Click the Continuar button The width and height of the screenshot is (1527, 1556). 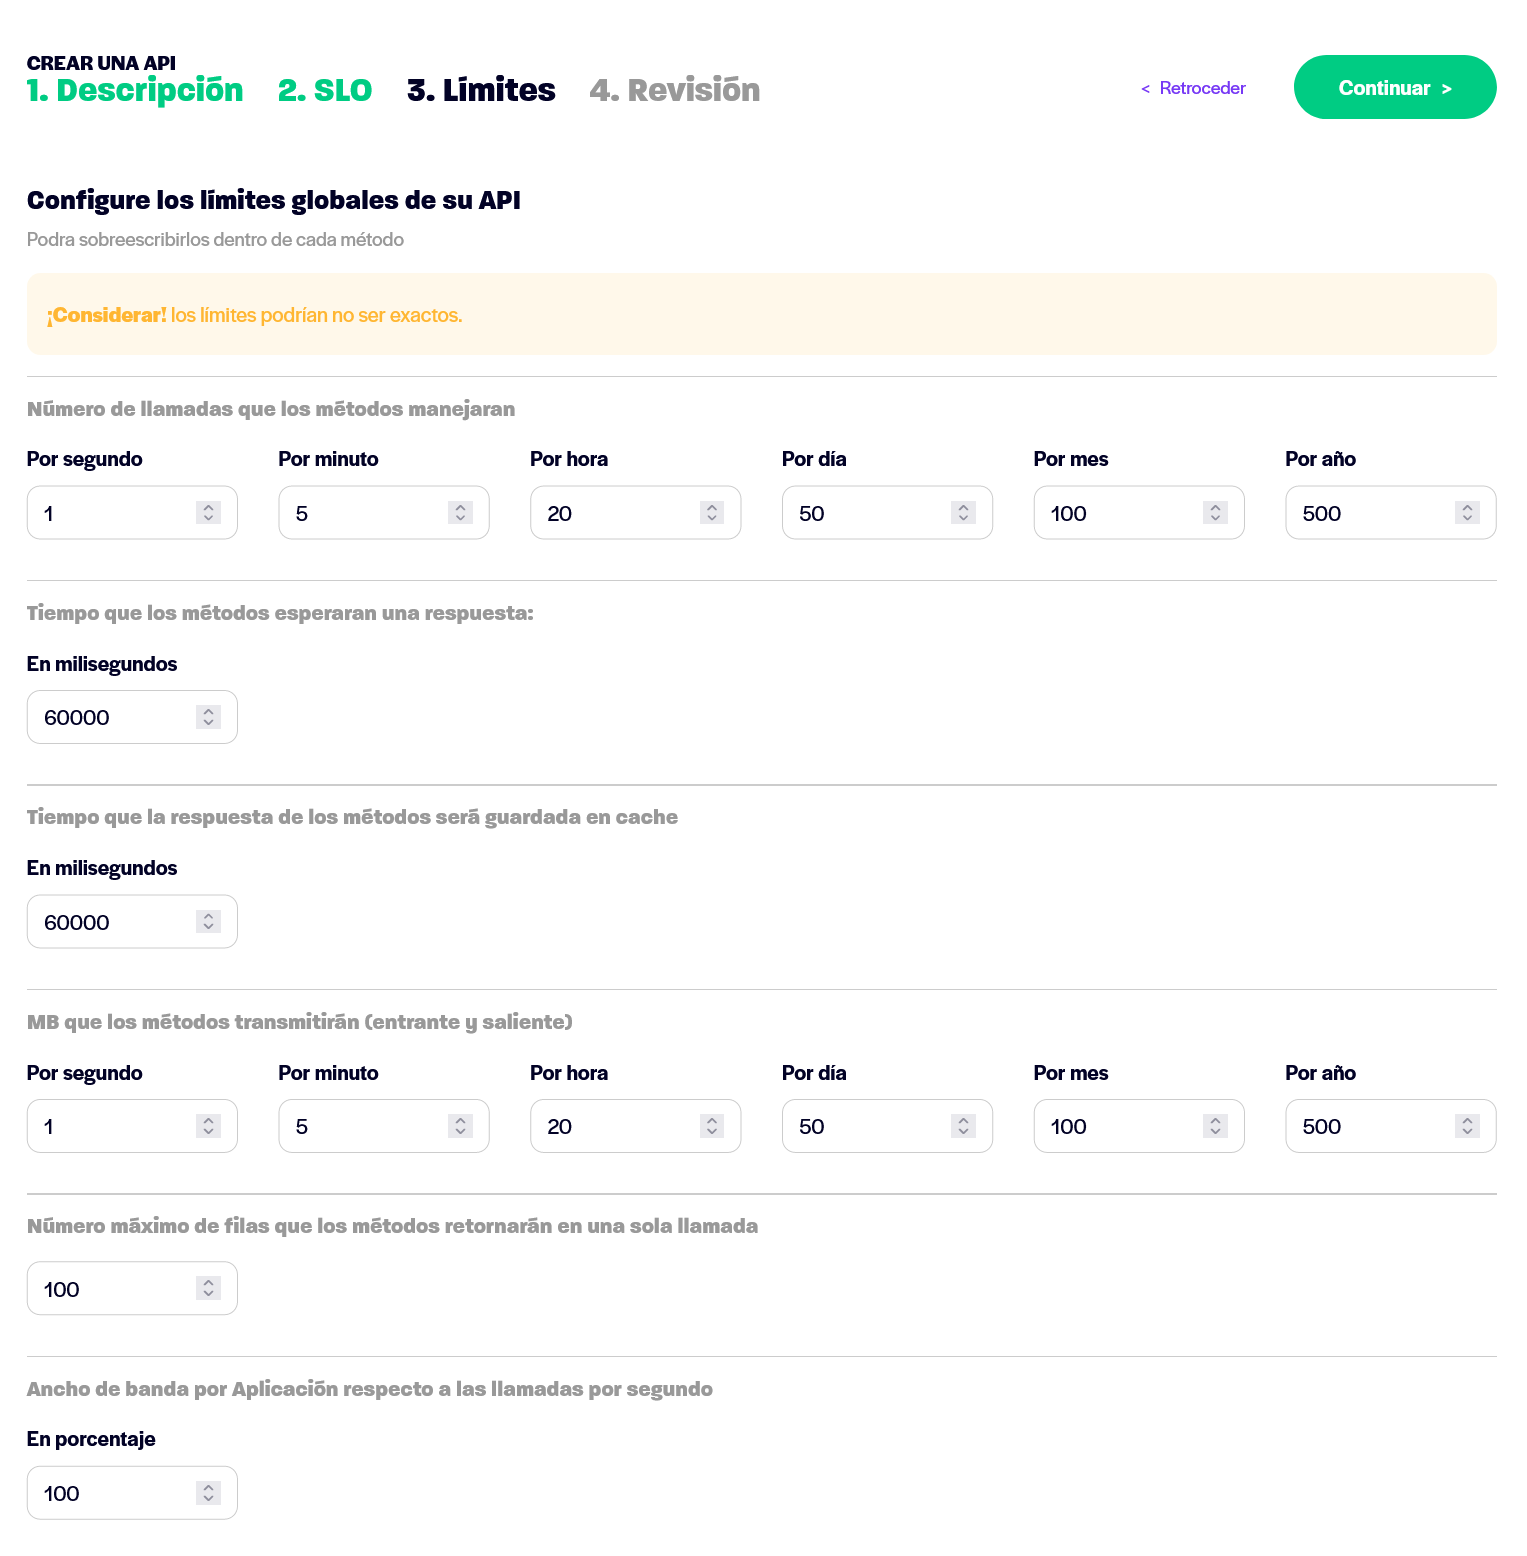(x=1395, y=87)
